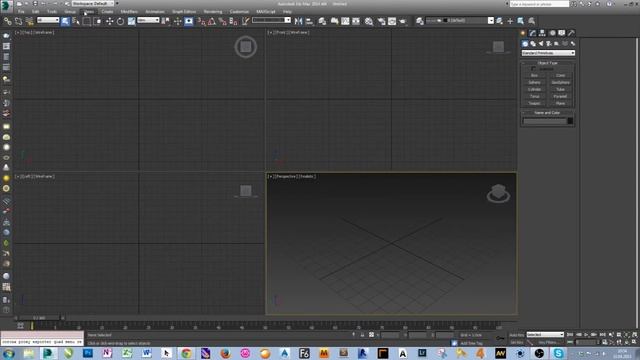Enable the AutoGrid checkbox

click(x=533, y=69)
